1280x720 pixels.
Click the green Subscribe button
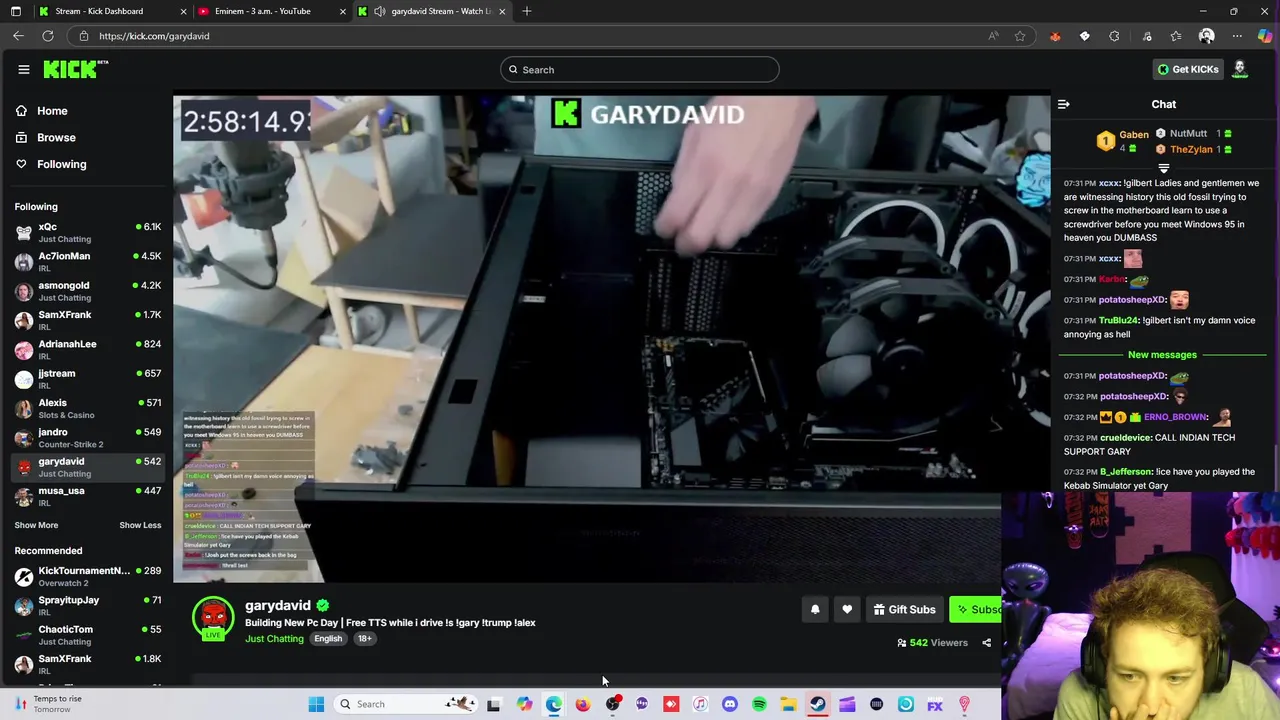[x=976, y=609]
